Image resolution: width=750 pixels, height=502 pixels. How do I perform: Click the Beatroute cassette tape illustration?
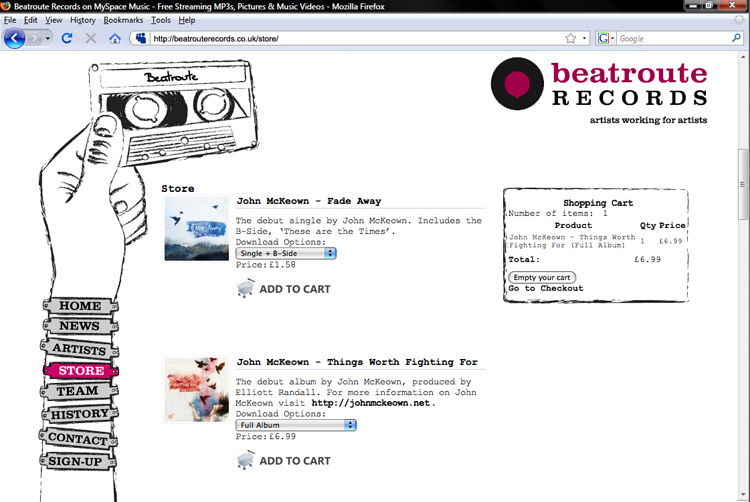point(173,111)
